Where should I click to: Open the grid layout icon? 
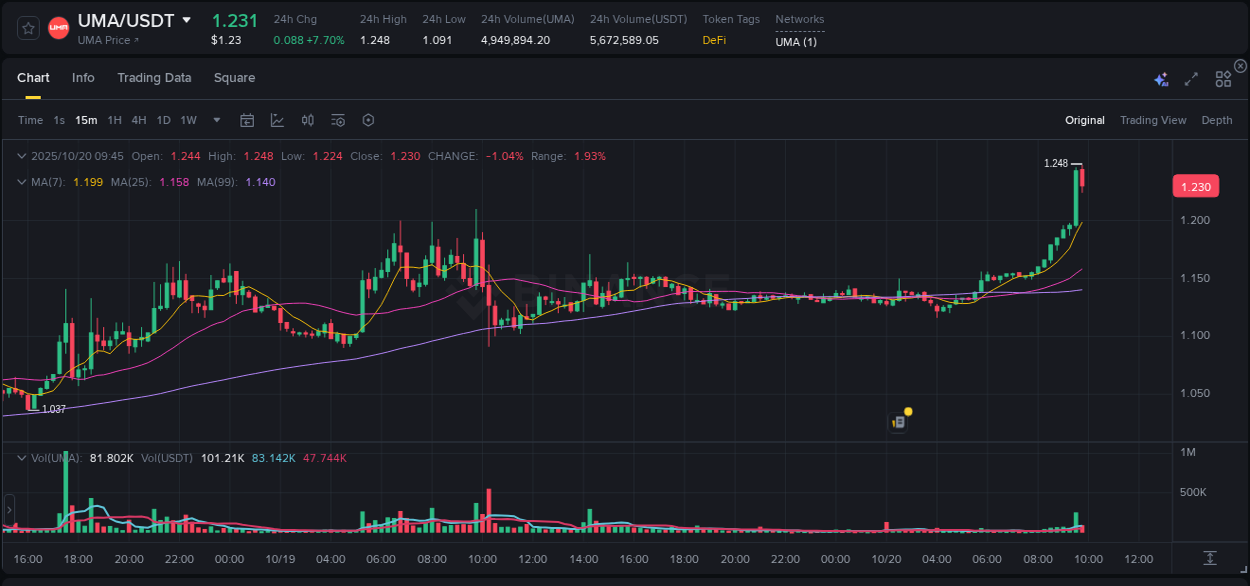coord(1223,78)
